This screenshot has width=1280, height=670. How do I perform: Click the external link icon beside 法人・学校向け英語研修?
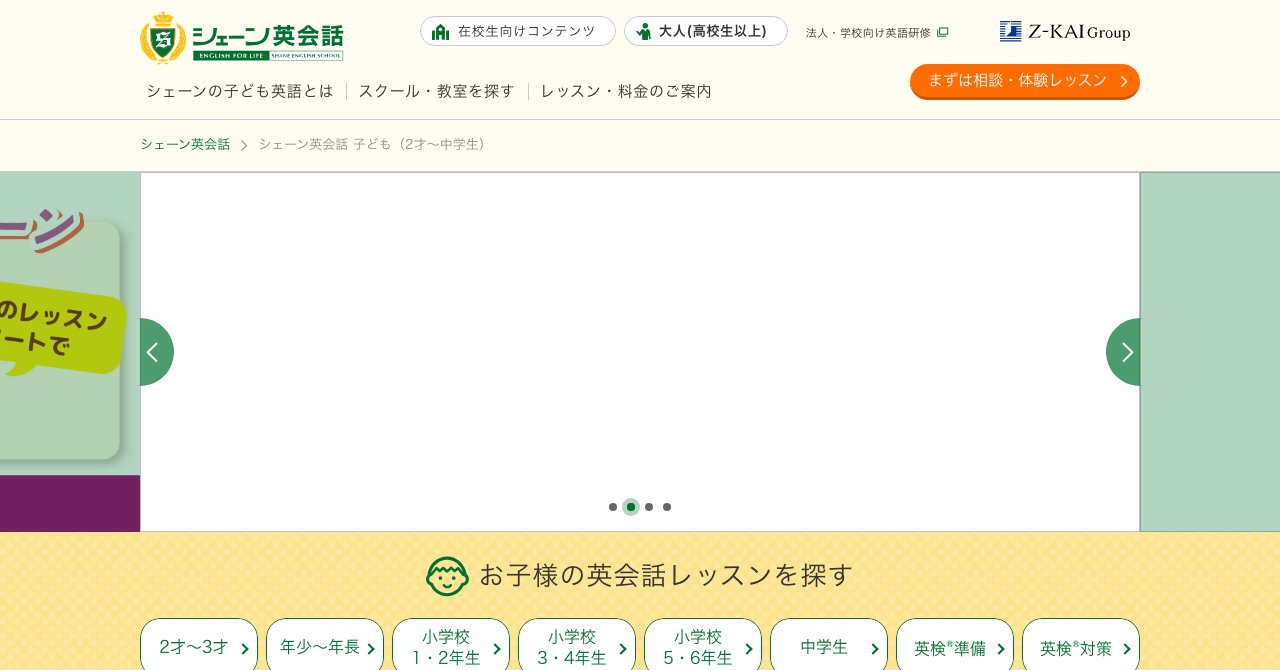942,32
